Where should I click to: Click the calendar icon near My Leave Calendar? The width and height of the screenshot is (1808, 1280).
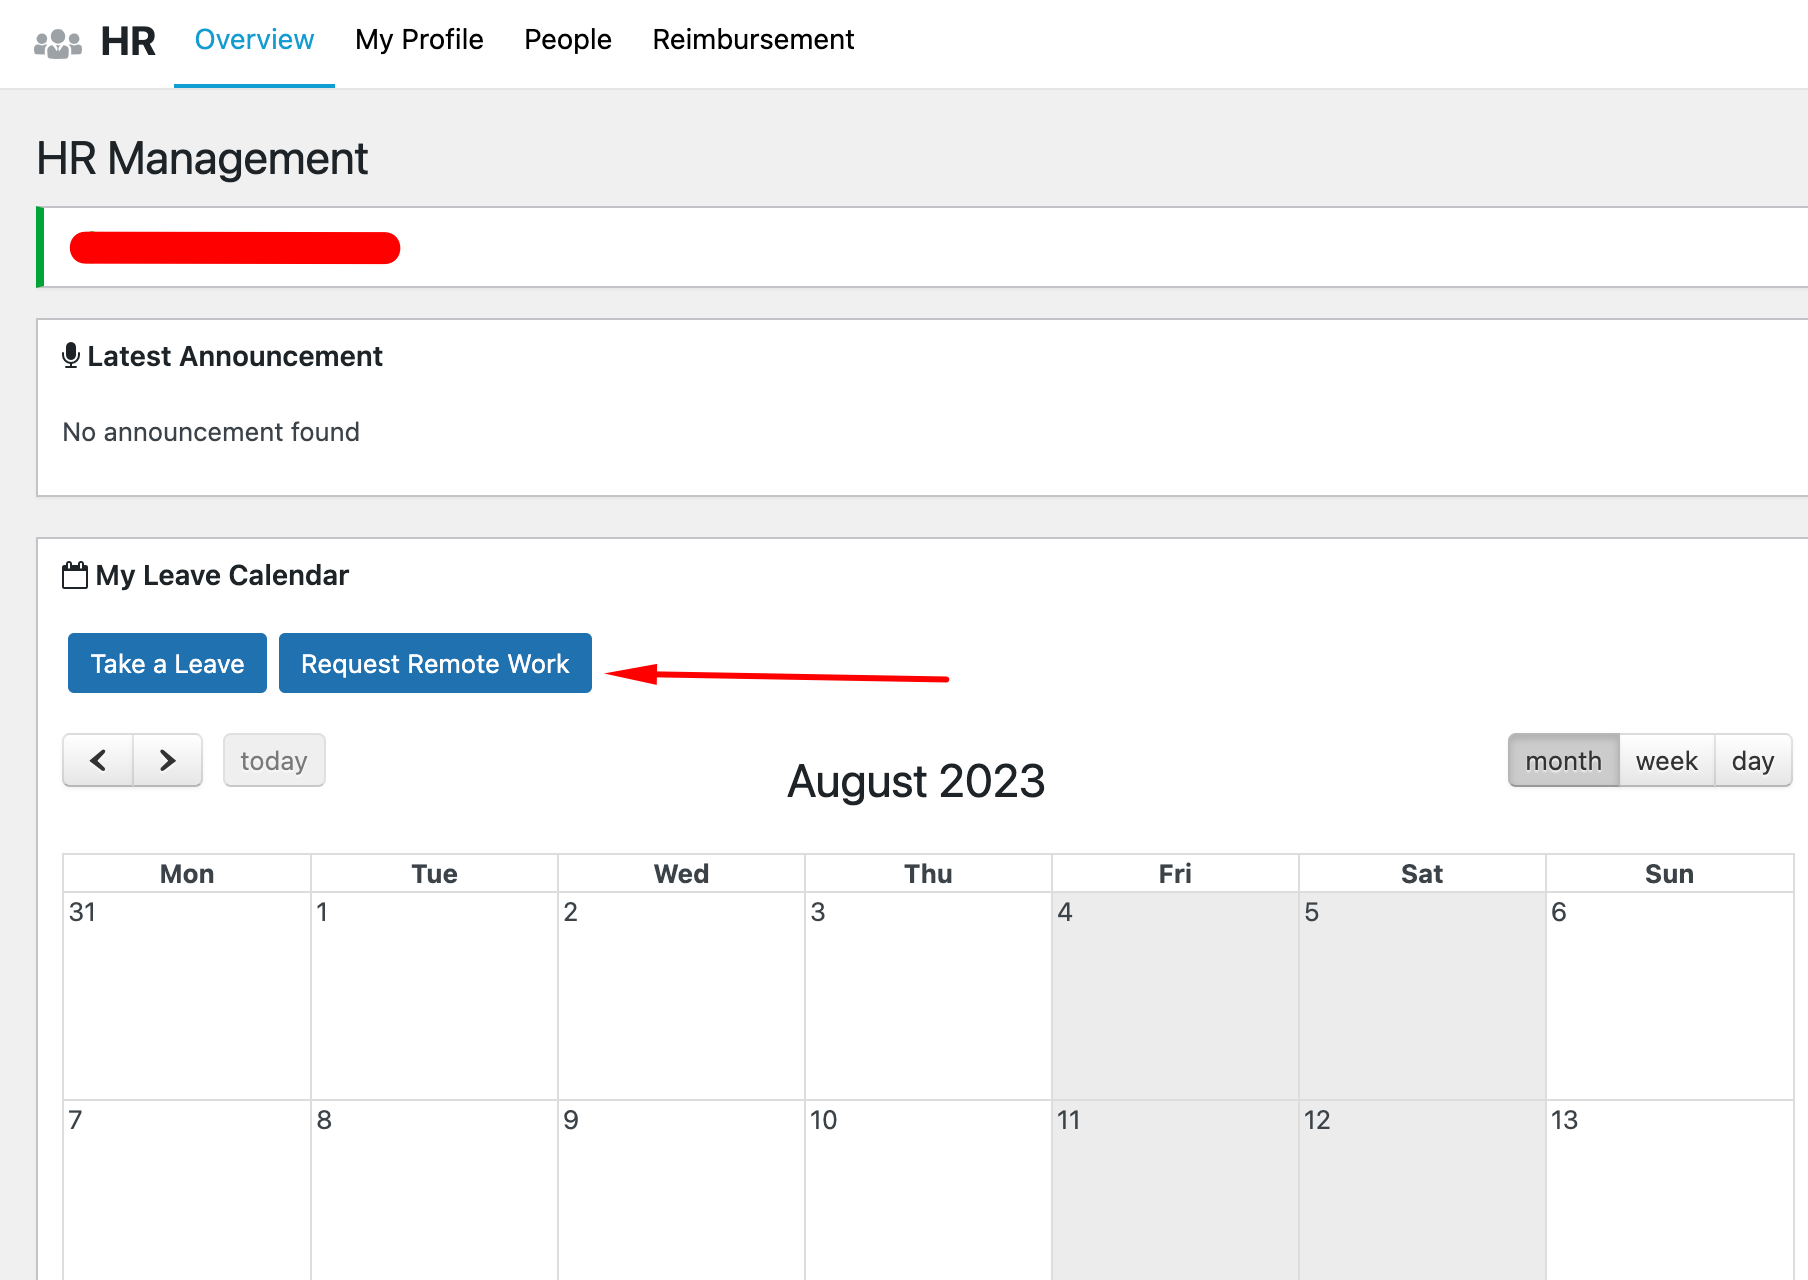point(74,574)
